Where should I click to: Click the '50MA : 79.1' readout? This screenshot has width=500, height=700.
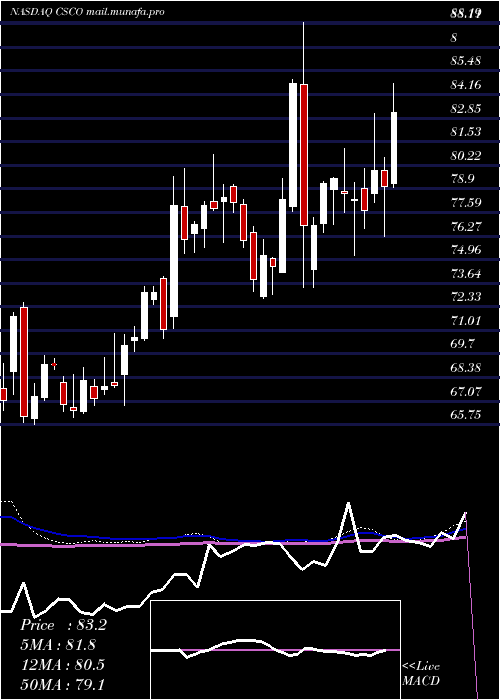[x=62, y=684]
